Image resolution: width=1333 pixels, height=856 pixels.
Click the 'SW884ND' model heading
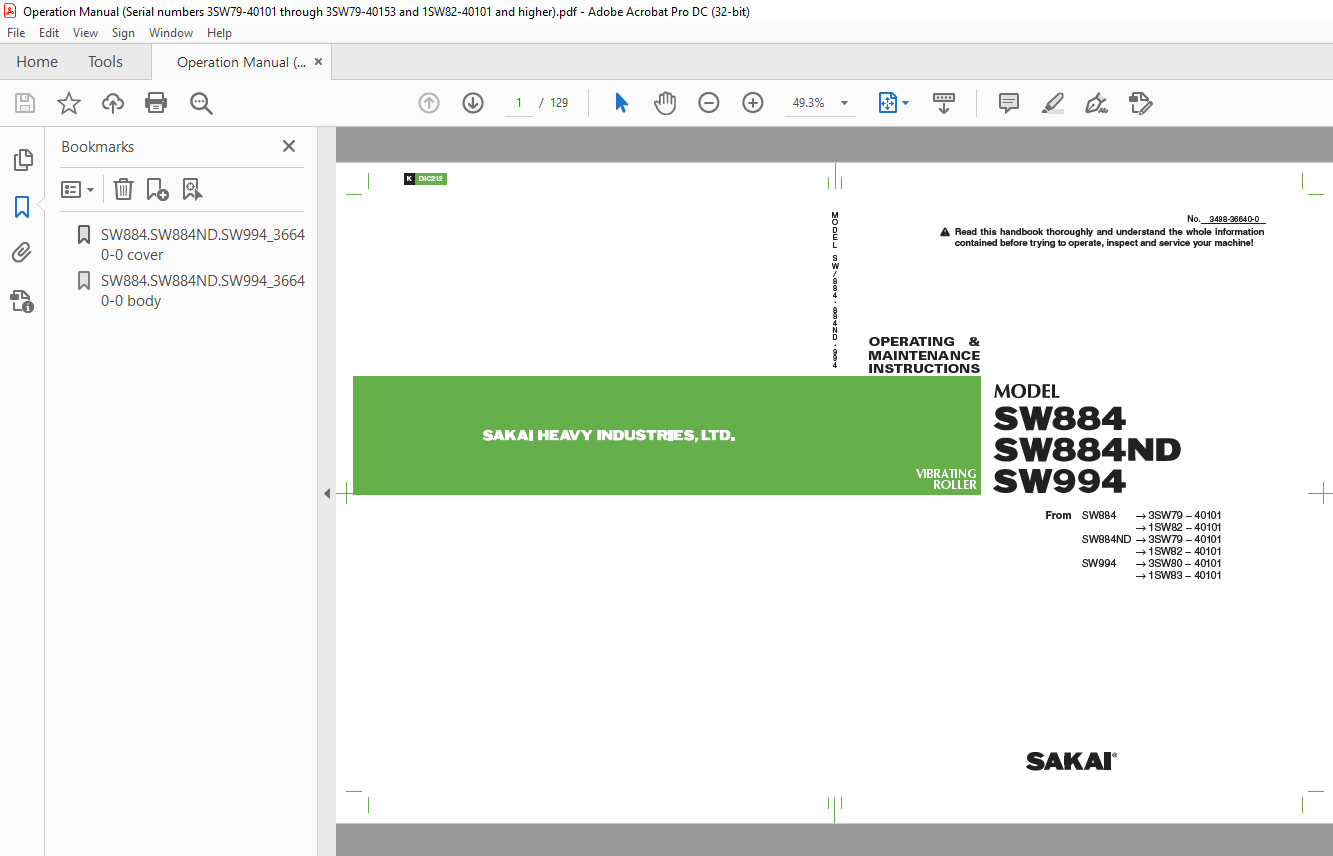click(x=1087, y=450)
